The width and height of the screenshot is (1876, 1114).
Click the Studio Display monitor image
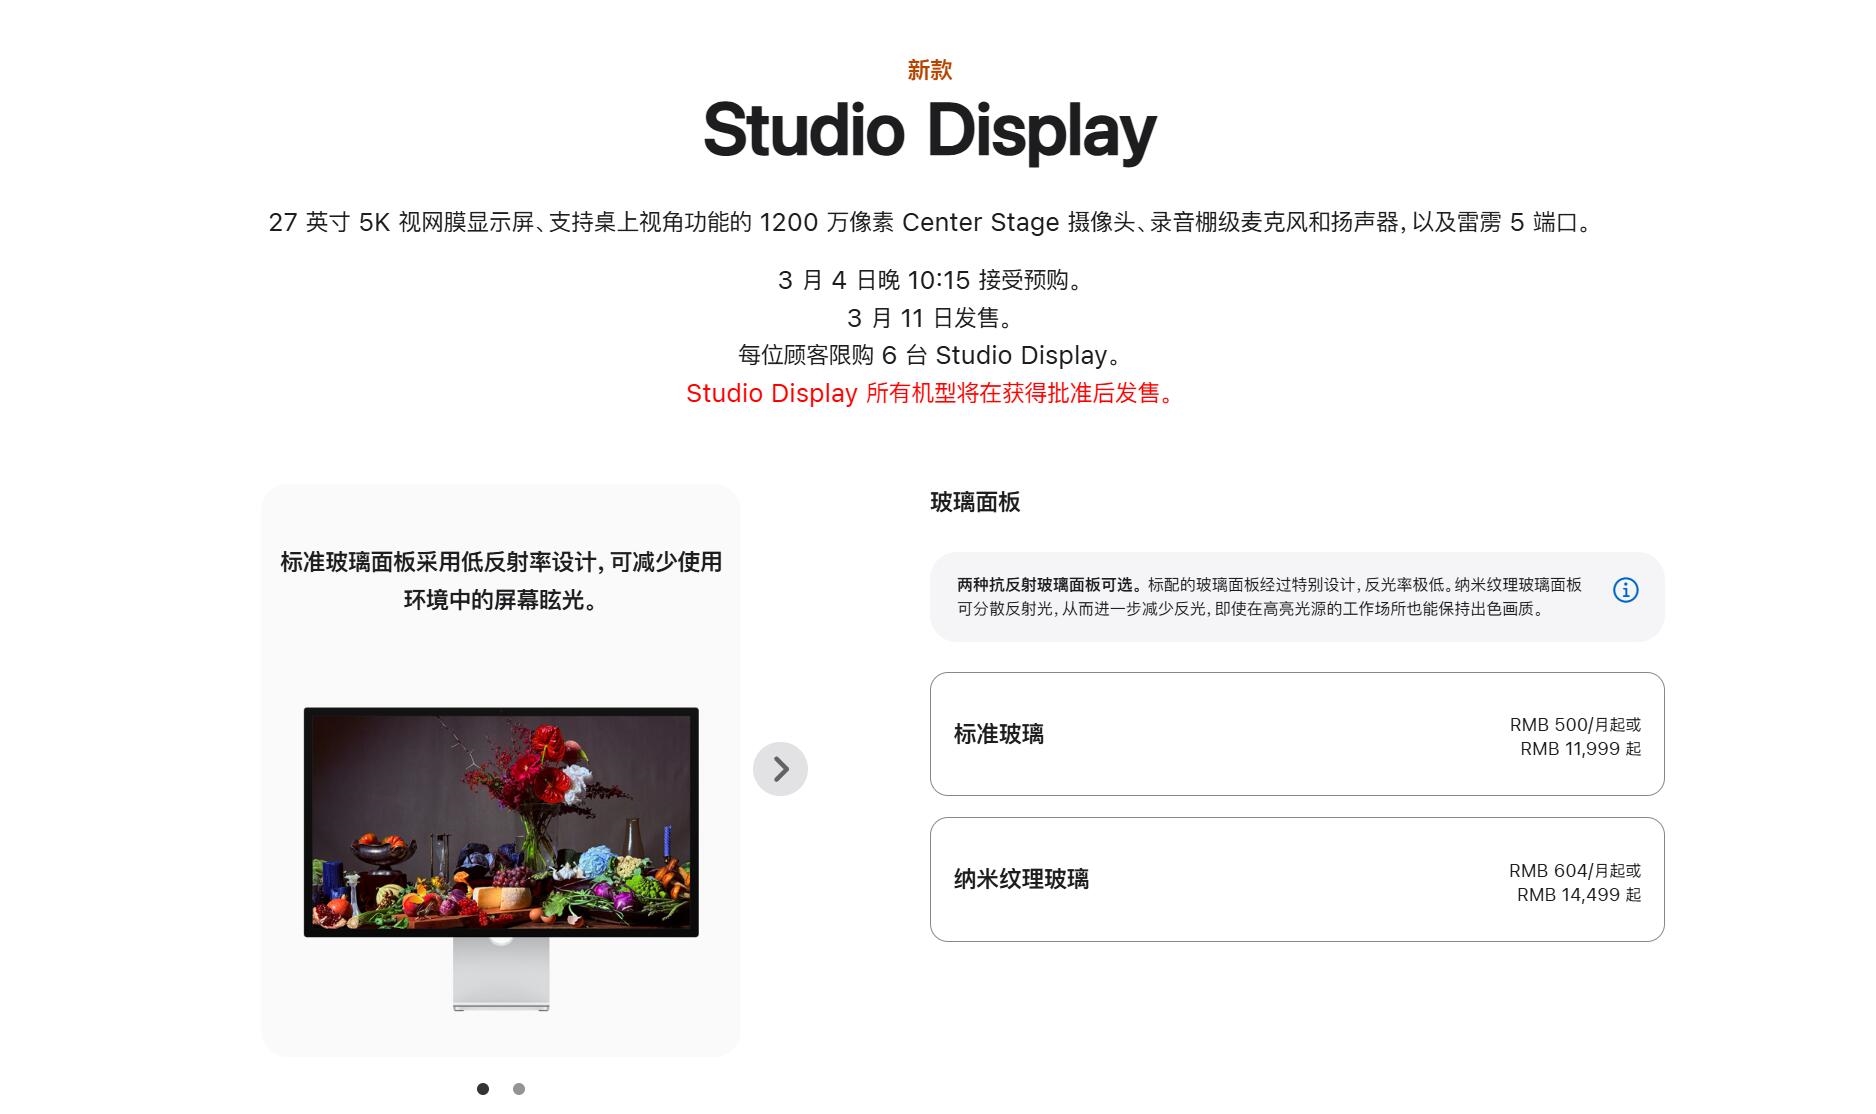click(x=501, y=822)
